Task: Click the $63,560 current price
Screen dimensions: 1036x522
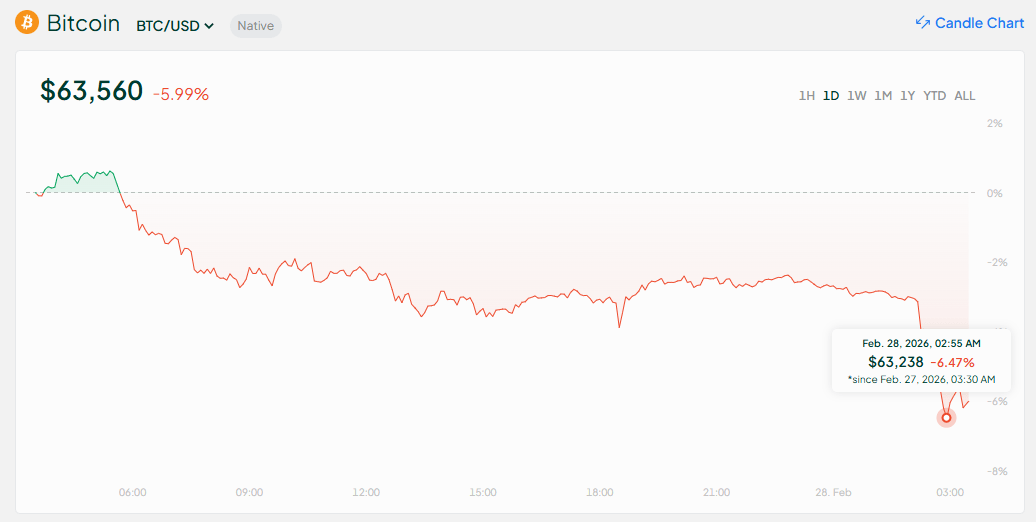Action: pyautogui.click(x=92, y=91)
